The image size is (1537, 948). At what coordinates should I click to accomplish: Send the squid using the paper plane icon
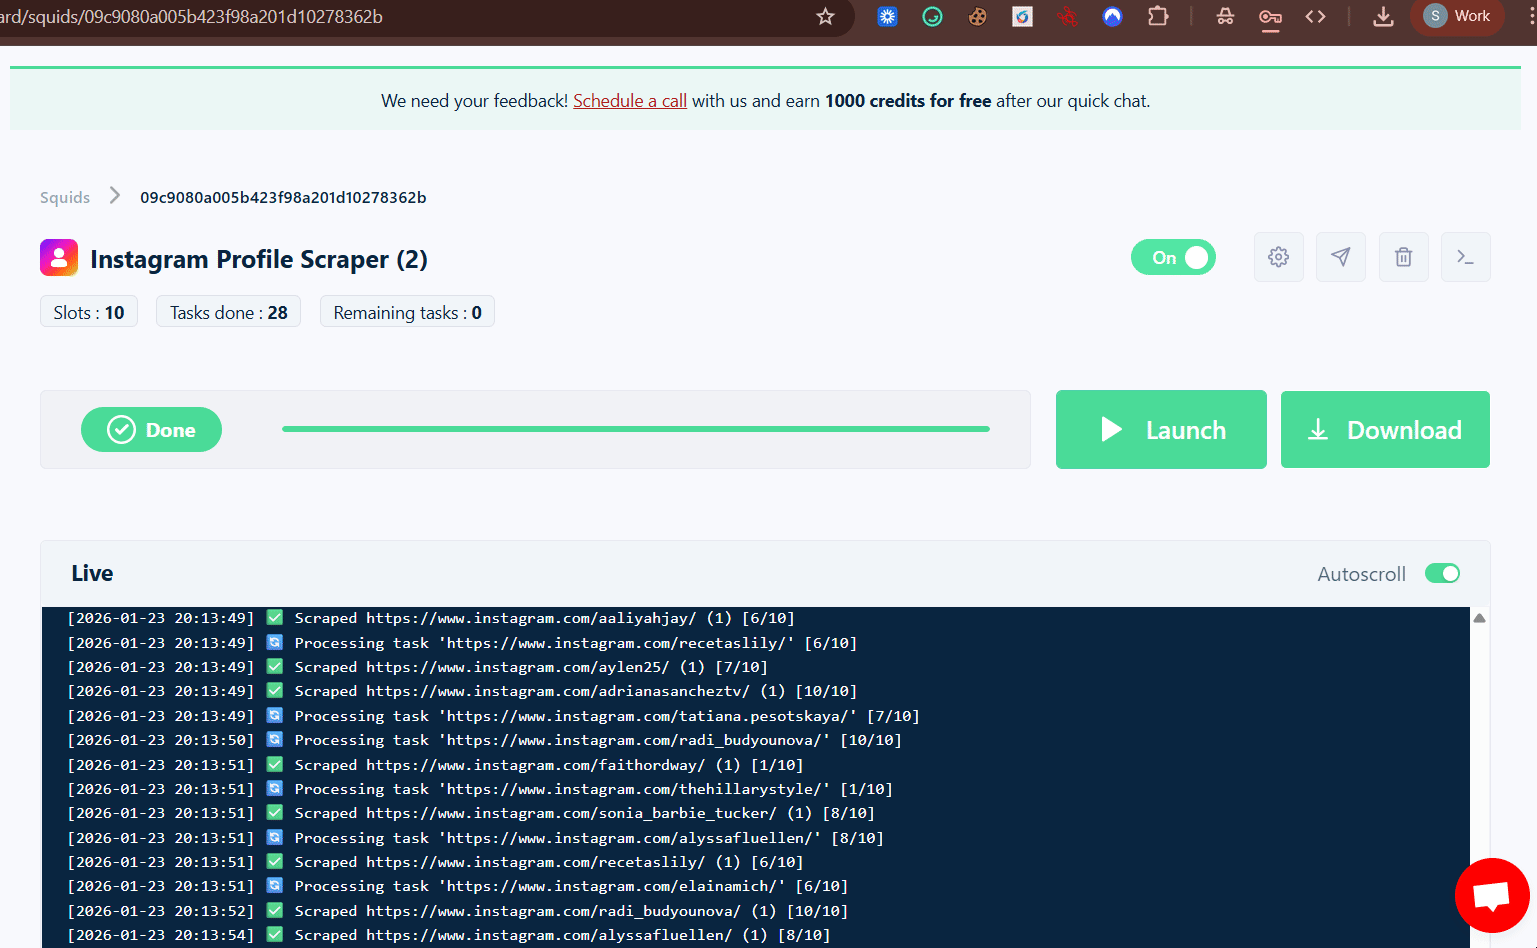click(1341, 257)
